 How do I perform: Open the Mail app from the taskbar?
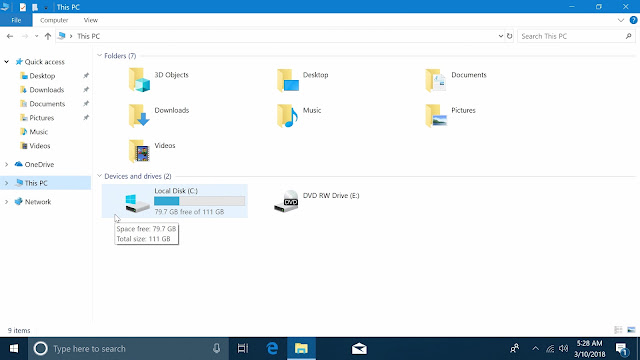point(359,349)
